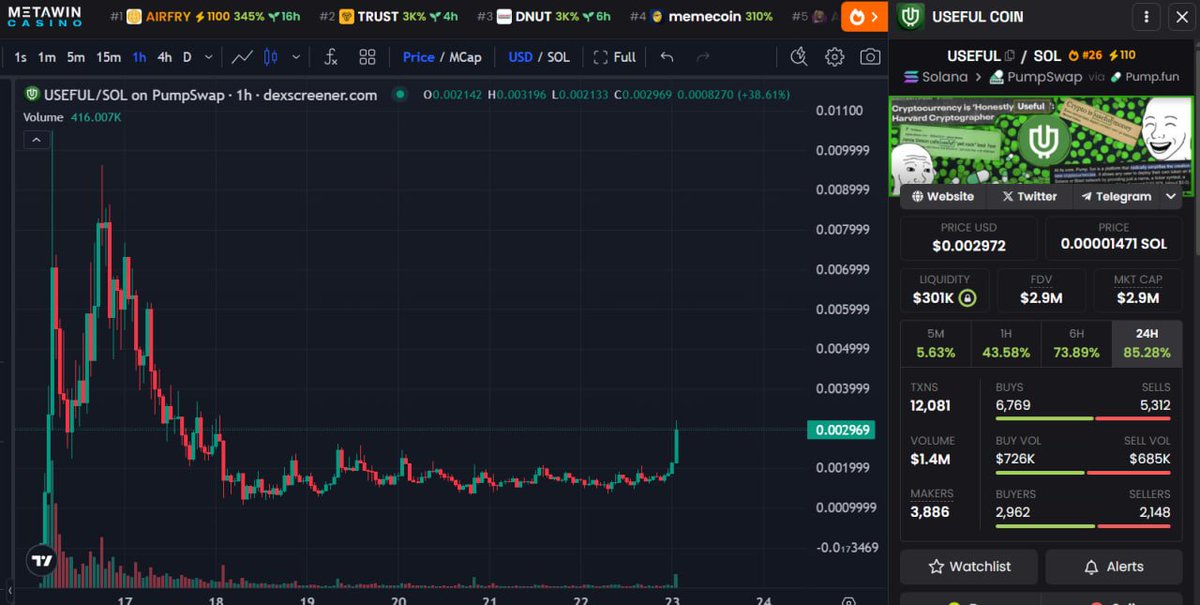Switch chart to Price view
The image size is (1200, 605).
(x=418, y=57)
